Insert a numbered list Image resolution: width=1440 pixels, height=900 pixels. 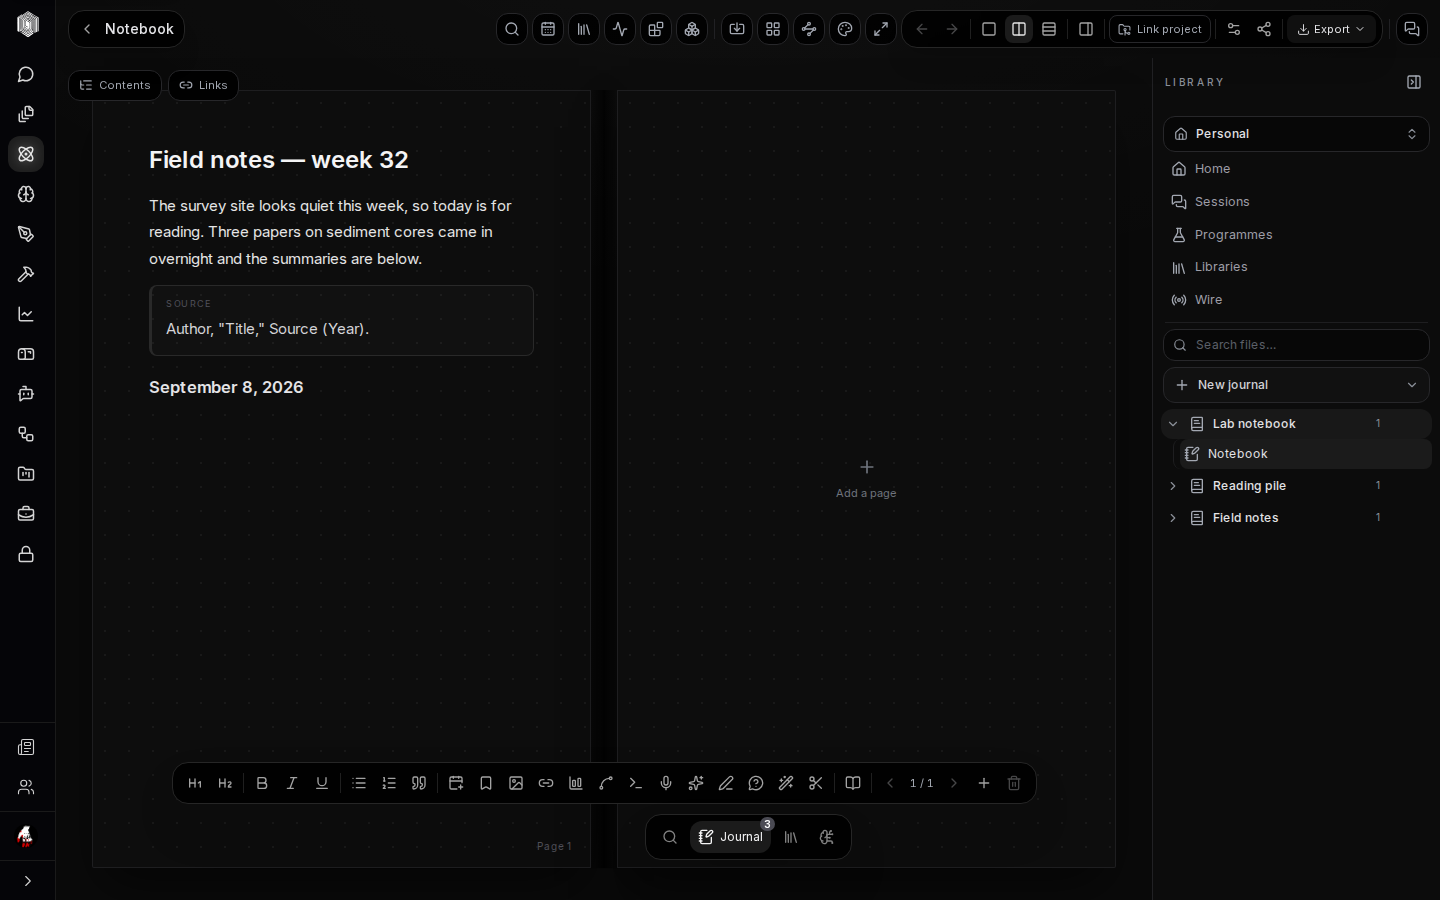point(389,783)
